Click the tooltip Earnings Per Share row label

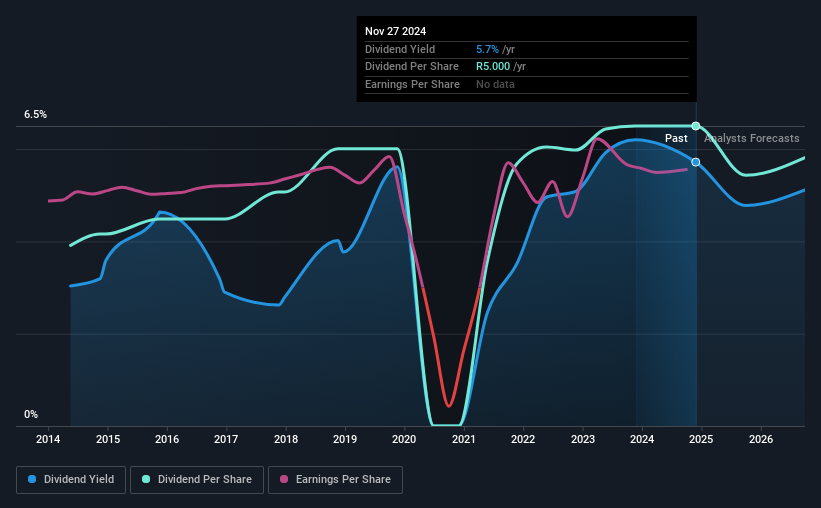pos(412,84)
